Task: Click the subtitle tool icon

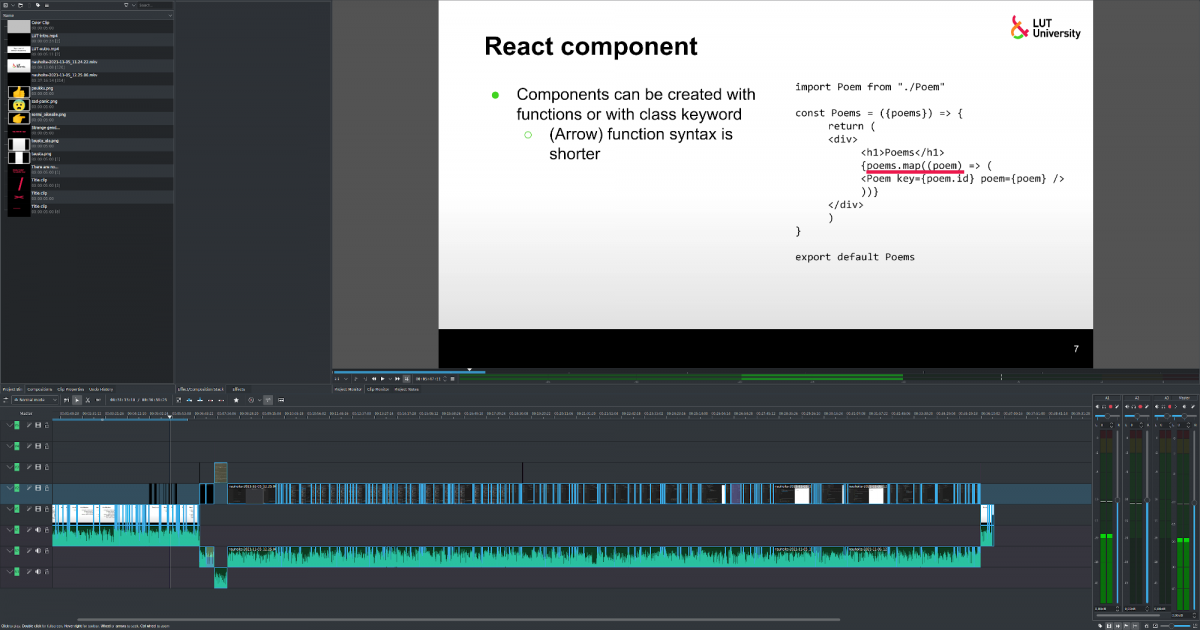Action: [x=281, y=400]
